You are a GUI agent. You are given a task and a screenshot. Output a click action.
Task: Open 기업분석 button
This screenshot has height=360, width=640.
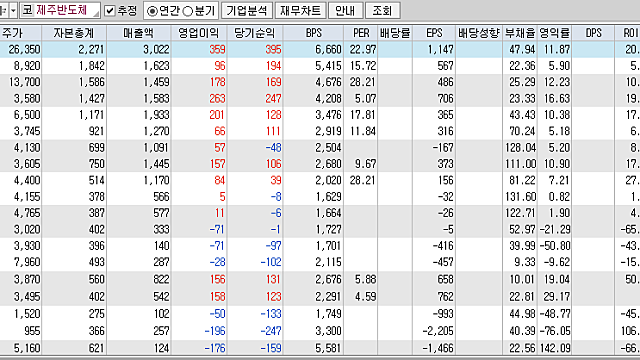pos(247,11)
